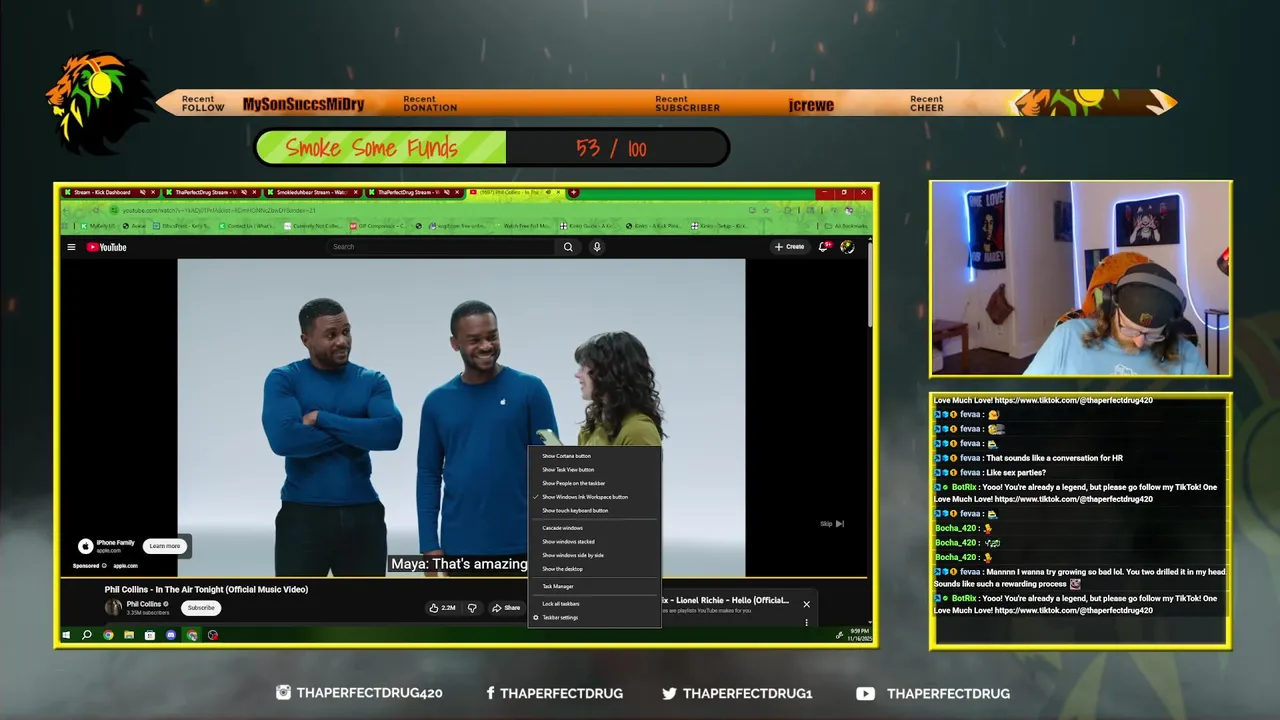This screenshot has height=720, width=1280.
Task: Open the Watch Free Full Mo... bookmark
Action: (521, 226)
